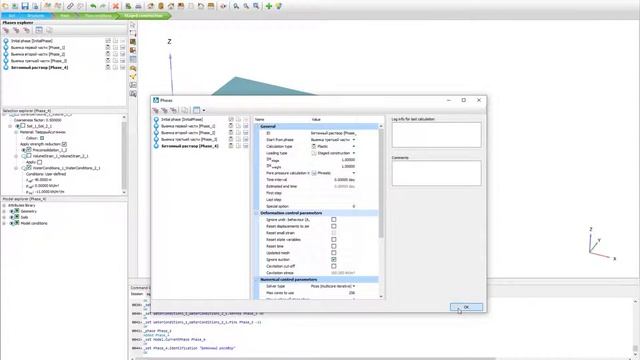
Task: Open the Solver type dropdown
Action: coord(353,286)
